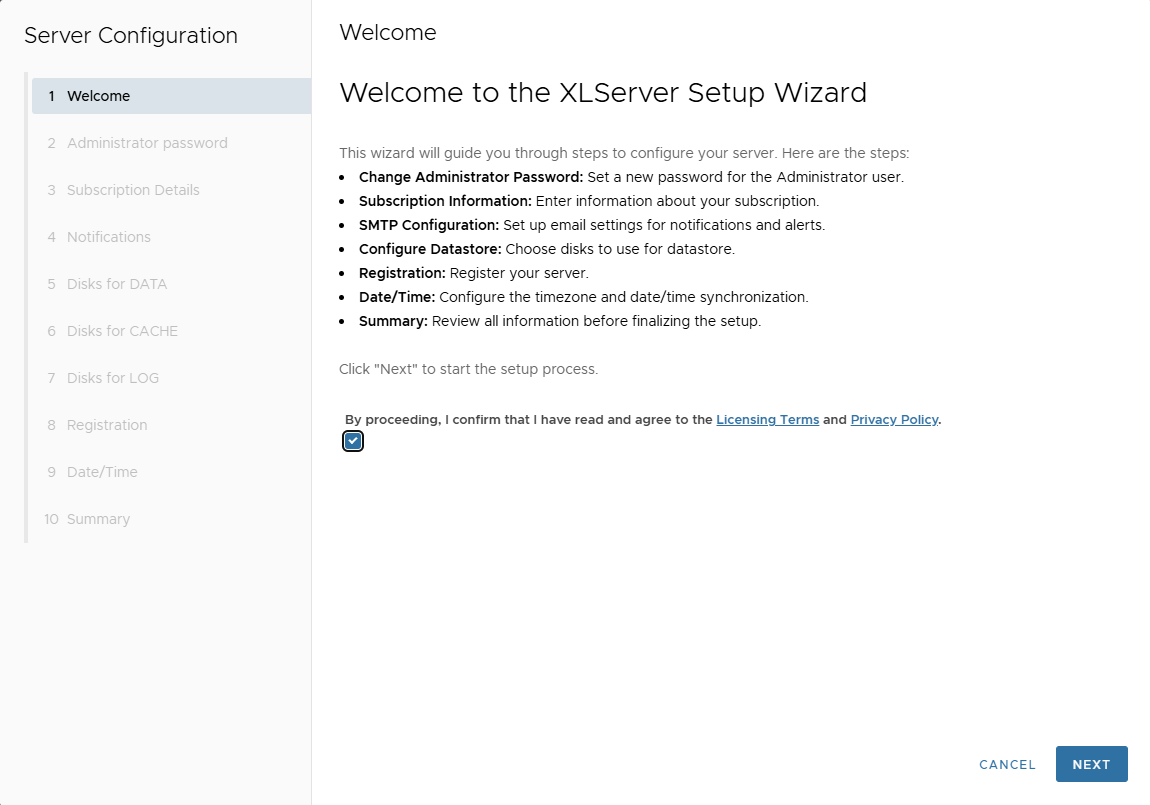Open the Licensing Terms link
Viewport: 1150px width, 805px height.
point(767,419)
